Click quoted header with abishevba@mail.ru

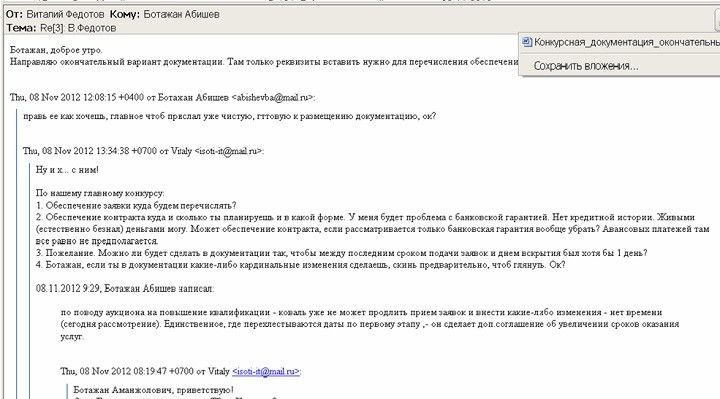click(163, 97)
